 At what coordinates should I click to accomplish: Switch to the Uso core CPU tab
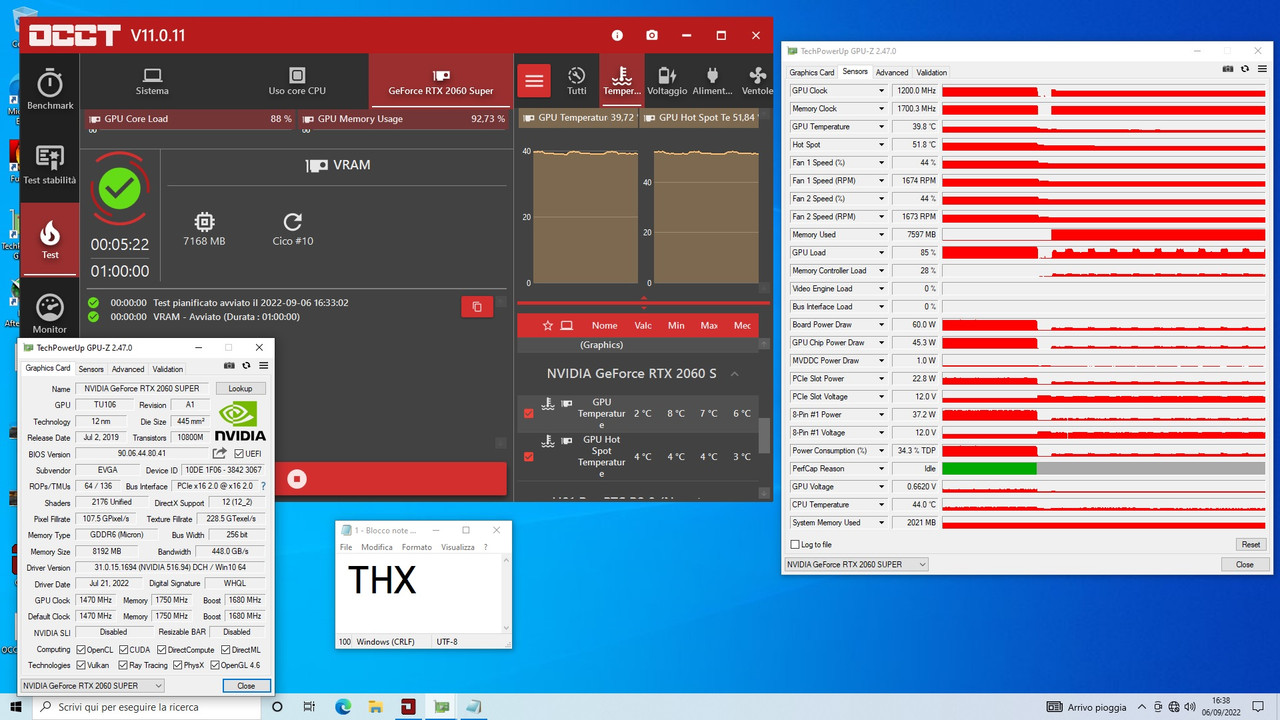[x=297, y=81]
